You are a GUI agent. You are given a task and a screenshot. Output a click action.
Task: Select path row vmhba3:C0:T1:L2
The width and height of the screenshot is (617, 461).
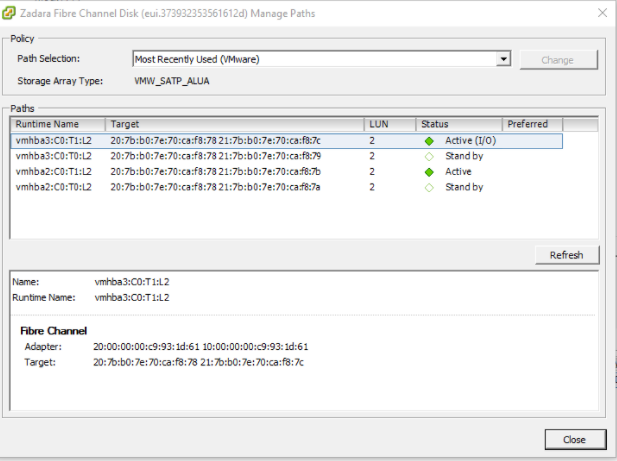(x=287, y=141)
